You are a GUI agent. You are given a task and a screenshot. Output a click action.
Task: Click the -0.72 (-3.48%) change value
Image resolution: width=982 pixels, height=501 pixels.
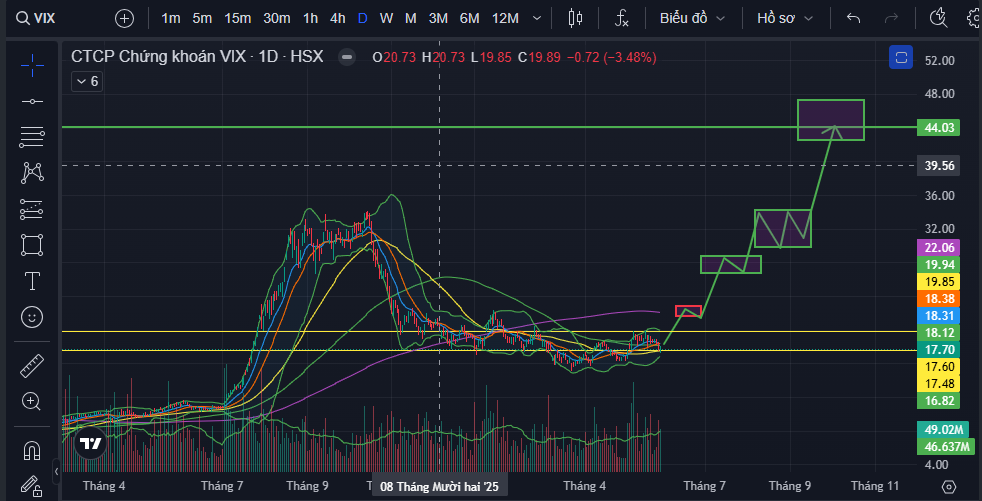611,58
